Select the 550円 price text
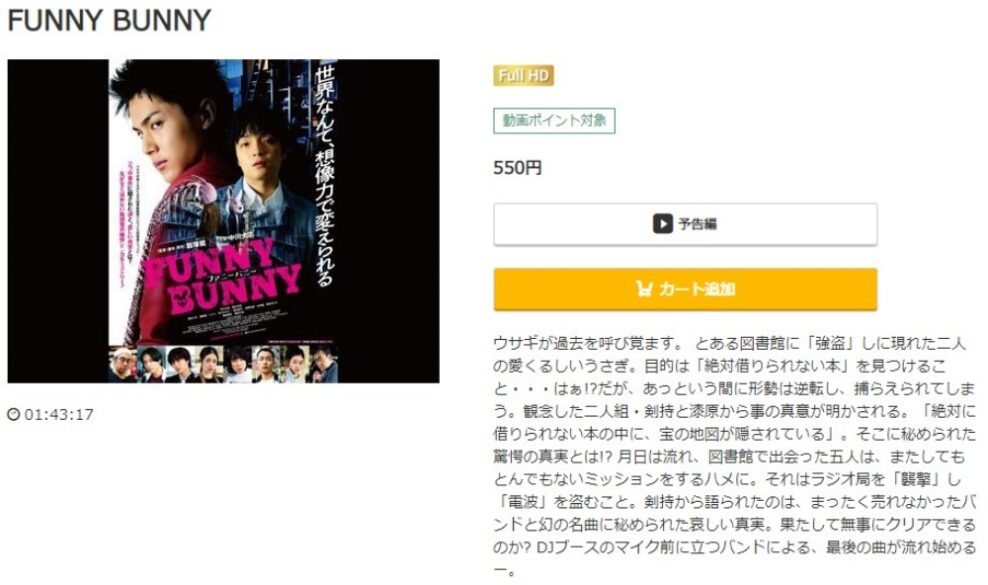Image resolution: width=988 pixels, height=585 pixels. pos(517,168)
